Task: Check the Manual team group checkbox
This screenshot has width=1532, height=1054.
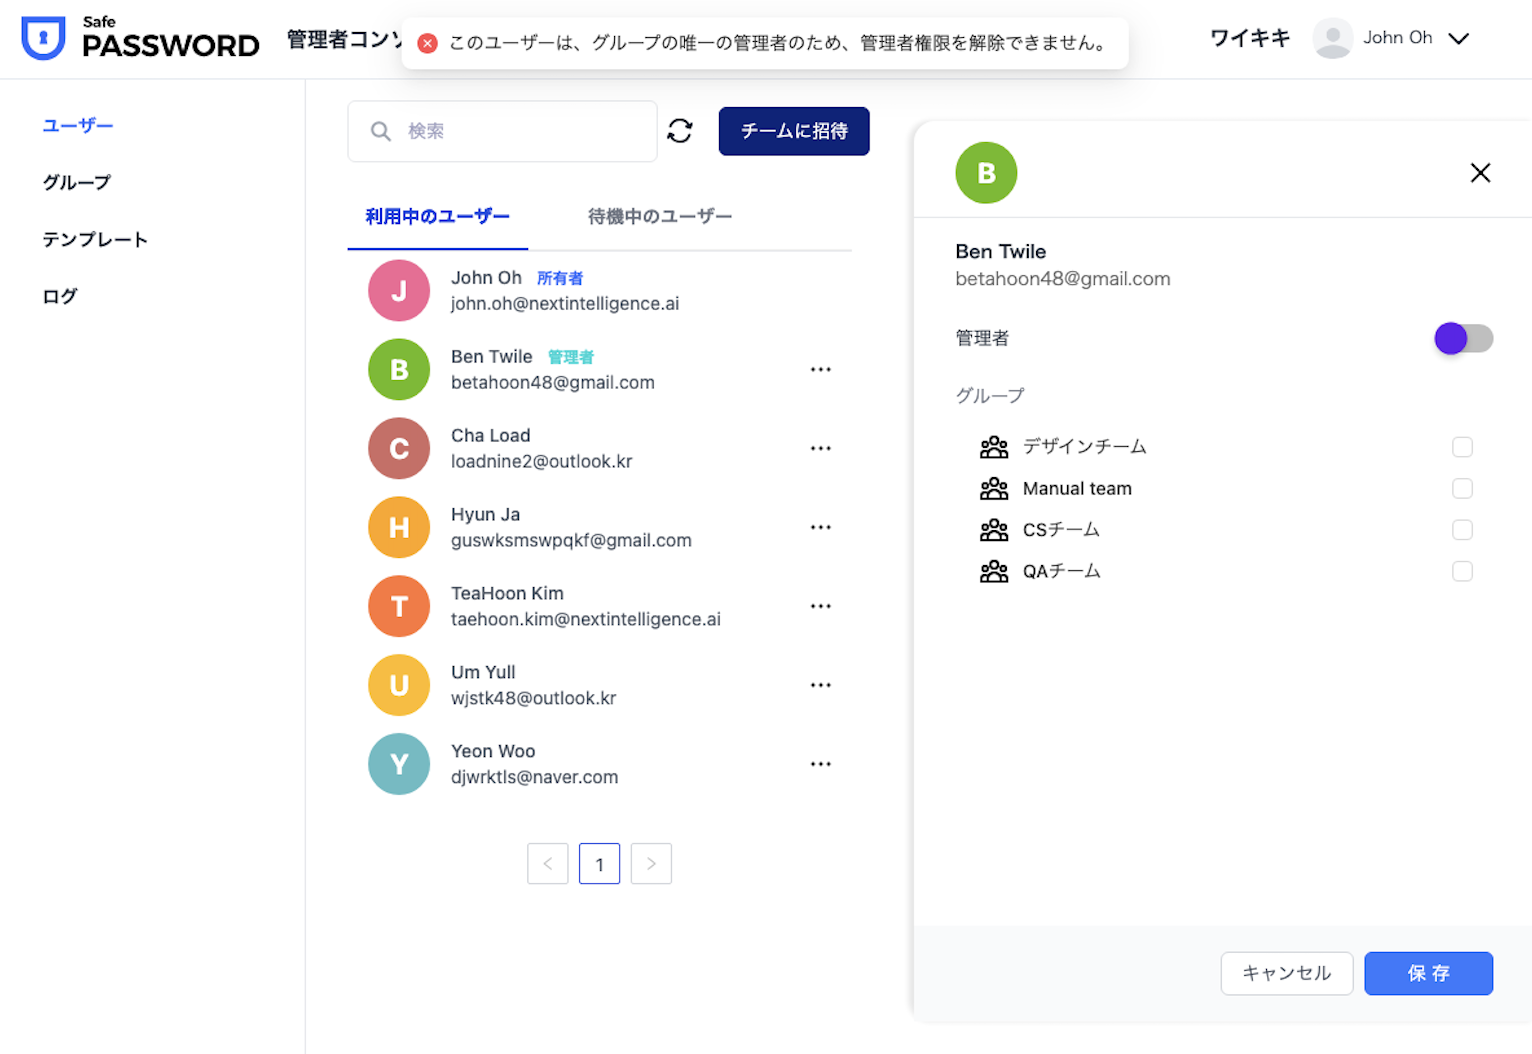Action: click(1461, 489)
